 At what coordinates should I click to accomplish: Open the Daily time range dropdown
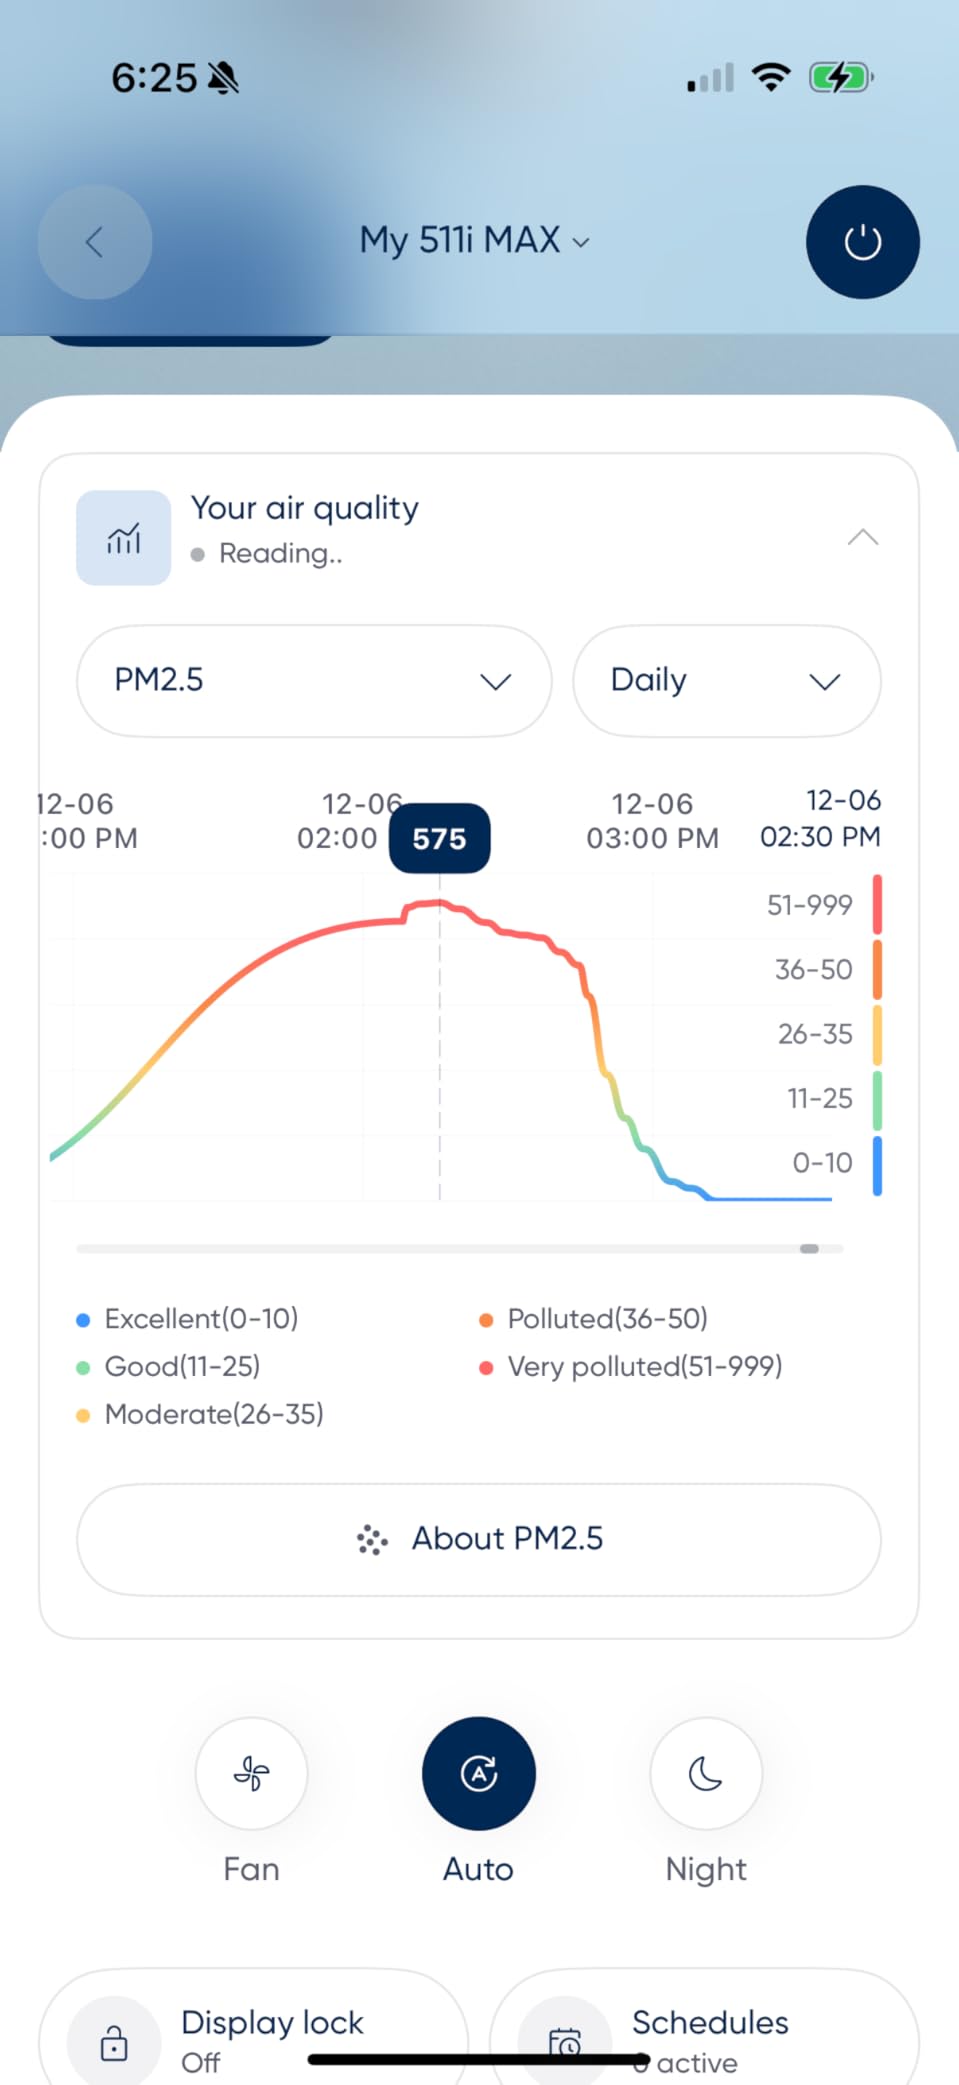(x=726, y=681)
